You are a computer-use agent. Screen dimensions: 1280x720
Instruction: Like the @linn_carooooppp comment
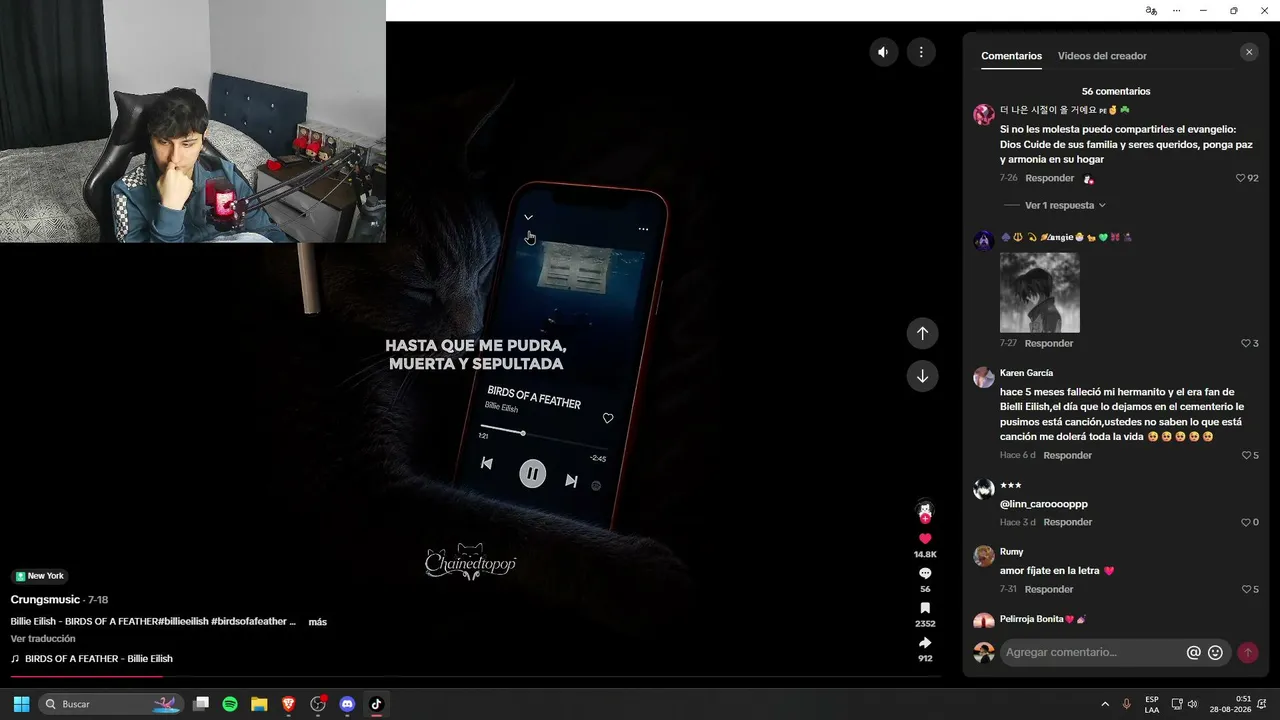click(1246, 522)
